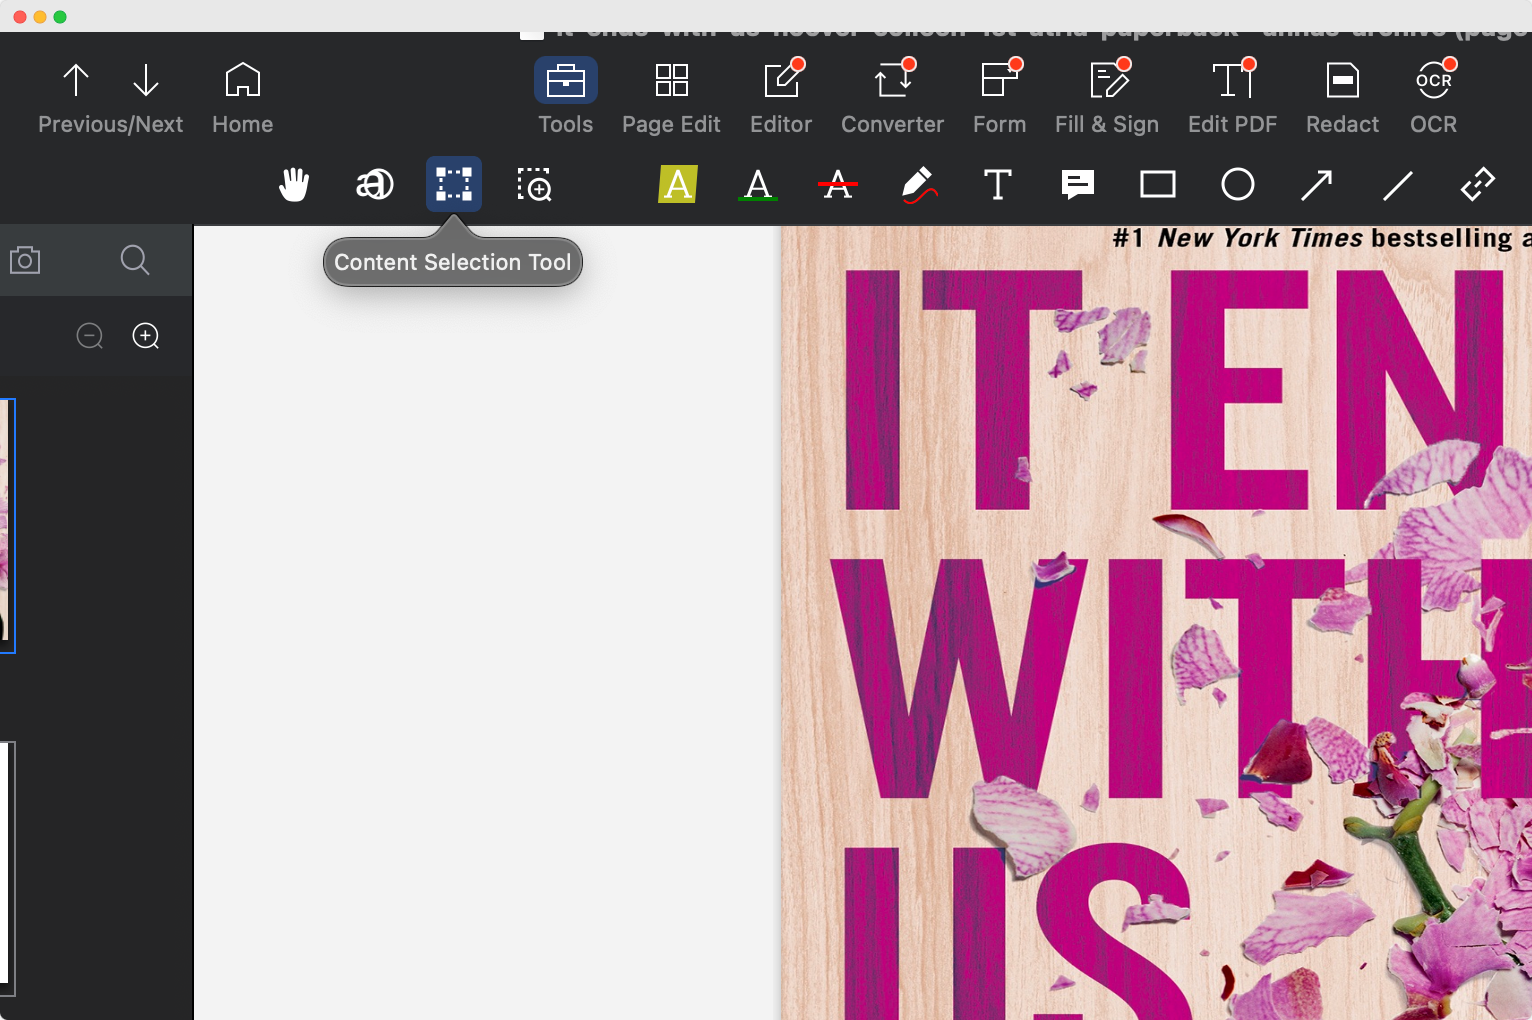Go to previous page with up arrow
The width and height of the screenshot is (1532, 1020).
pyautogui.click(x=76, y=80)
